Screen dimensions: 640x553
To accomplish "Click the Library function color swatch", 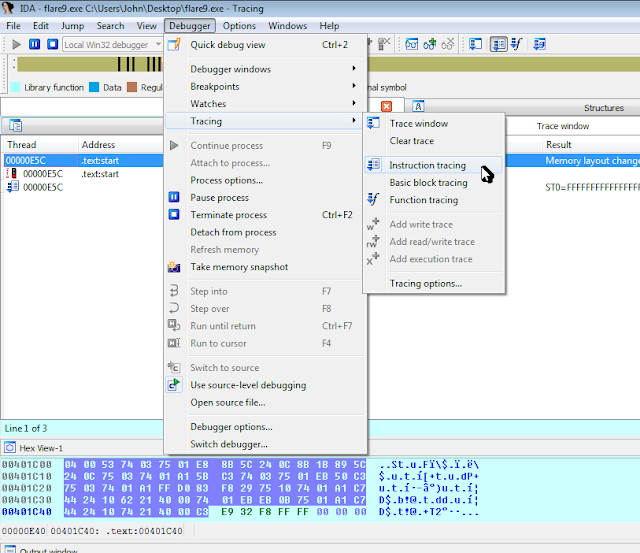I will pos(15,87).
